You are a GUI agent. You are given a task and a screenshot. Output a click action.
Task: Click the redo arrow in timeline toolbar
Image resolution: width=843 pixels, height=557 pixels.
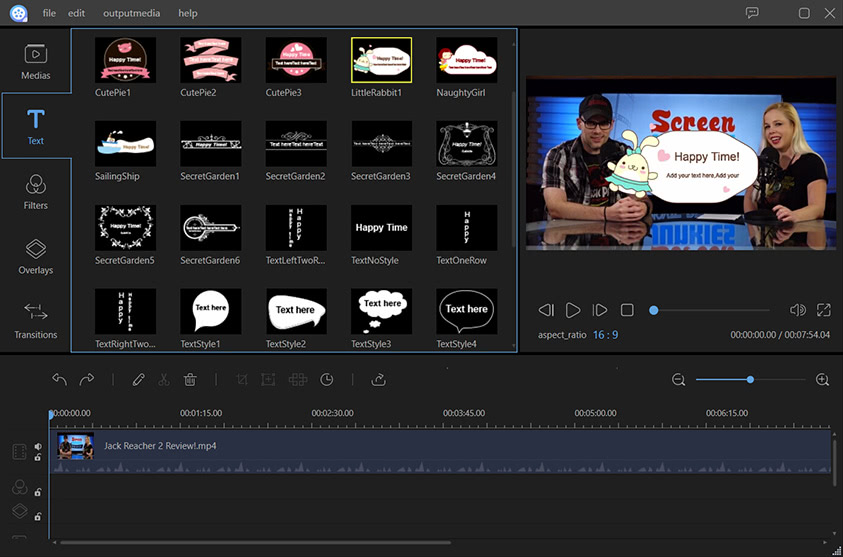pyautogui.click(x=87, y=380)
